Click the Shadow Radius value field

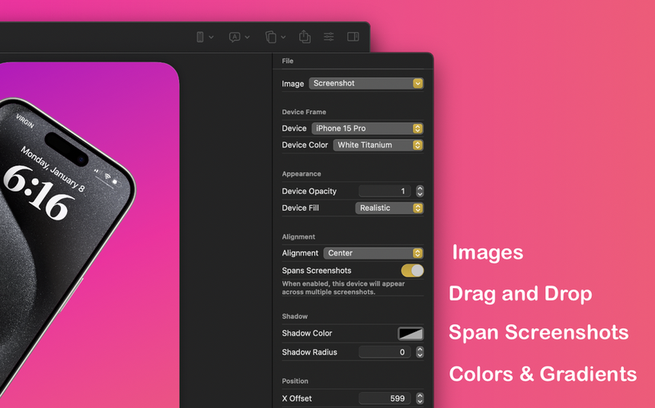click(x=385, y=352)
